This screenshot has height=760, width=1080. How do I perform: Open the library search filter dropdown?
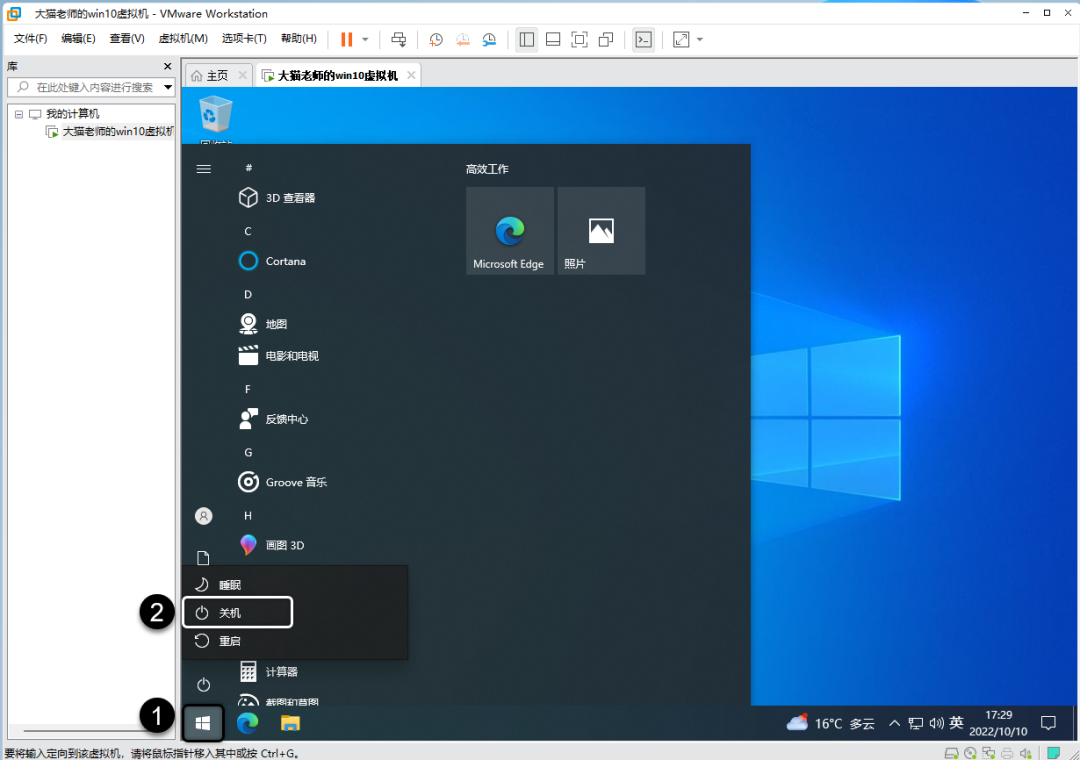168,87
